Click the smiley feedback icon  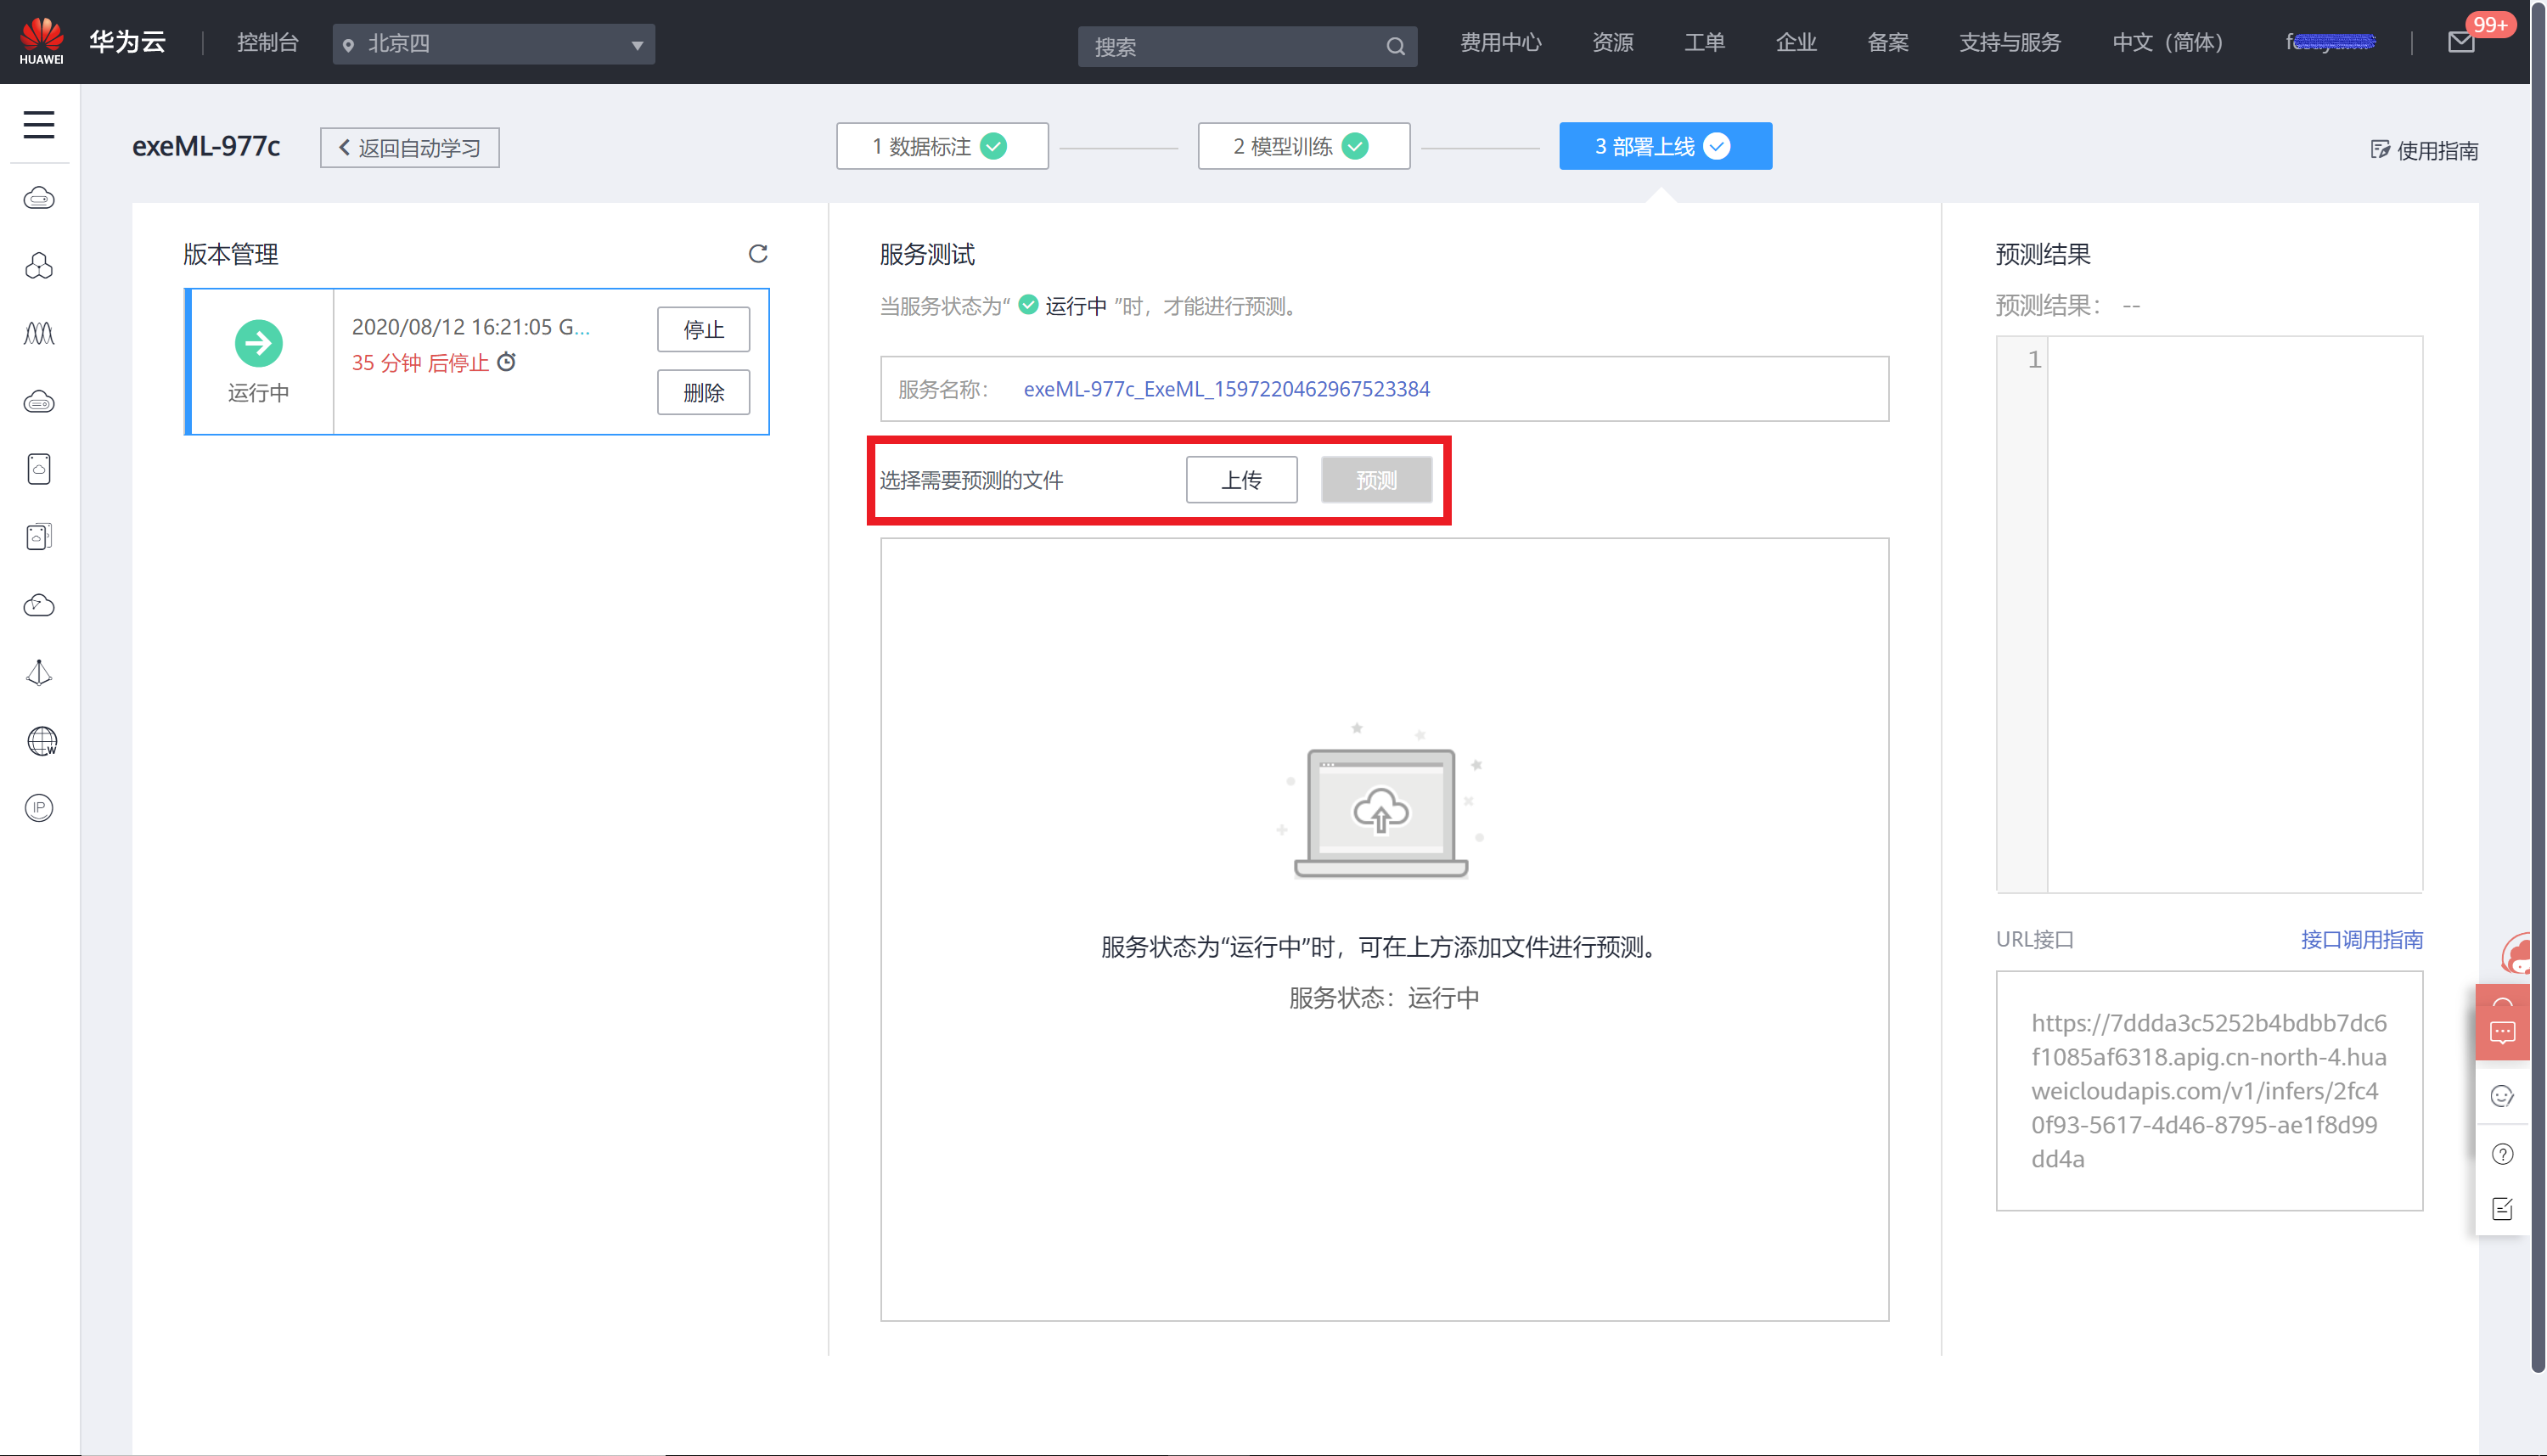point(2502,1096)
